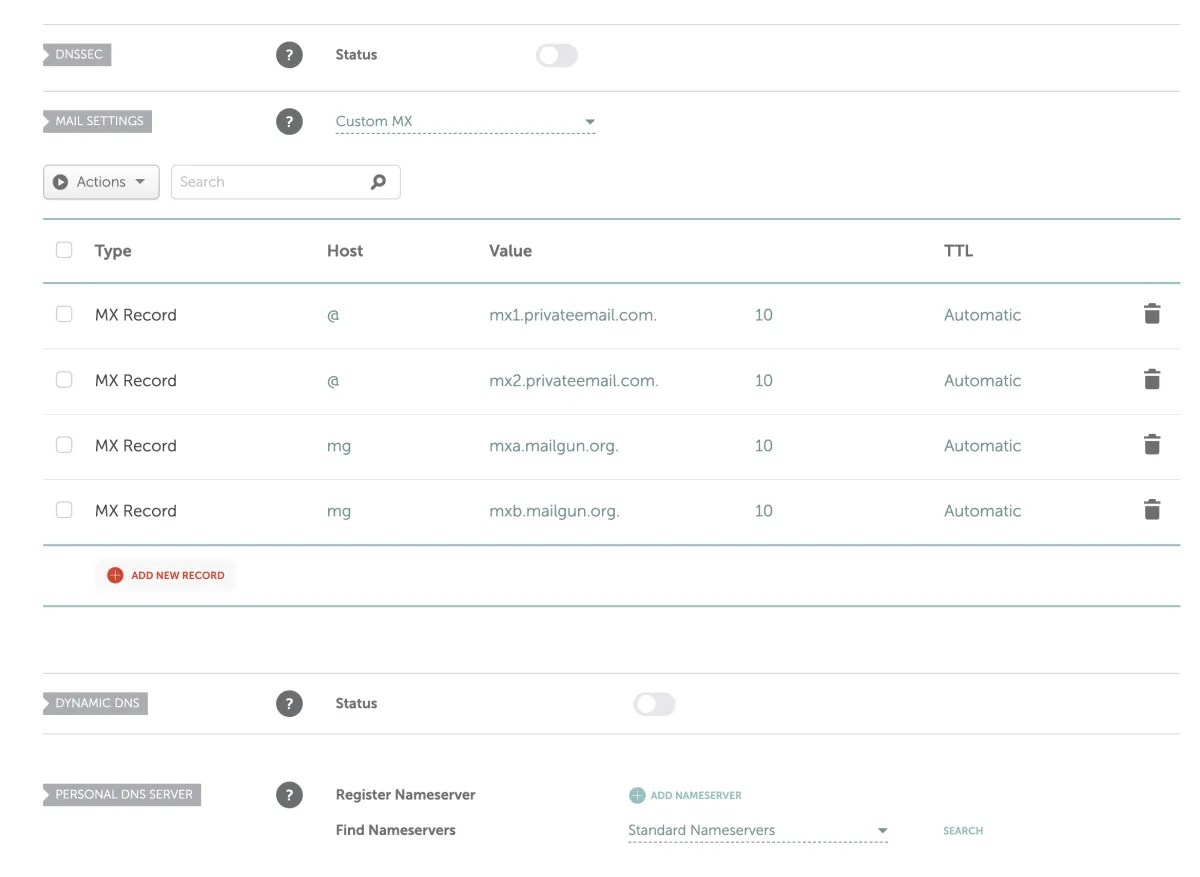Screen dimensions: 1200x877
Task: Delete the mx2.privateemail.com MX record
Action: coord(1152,380)
